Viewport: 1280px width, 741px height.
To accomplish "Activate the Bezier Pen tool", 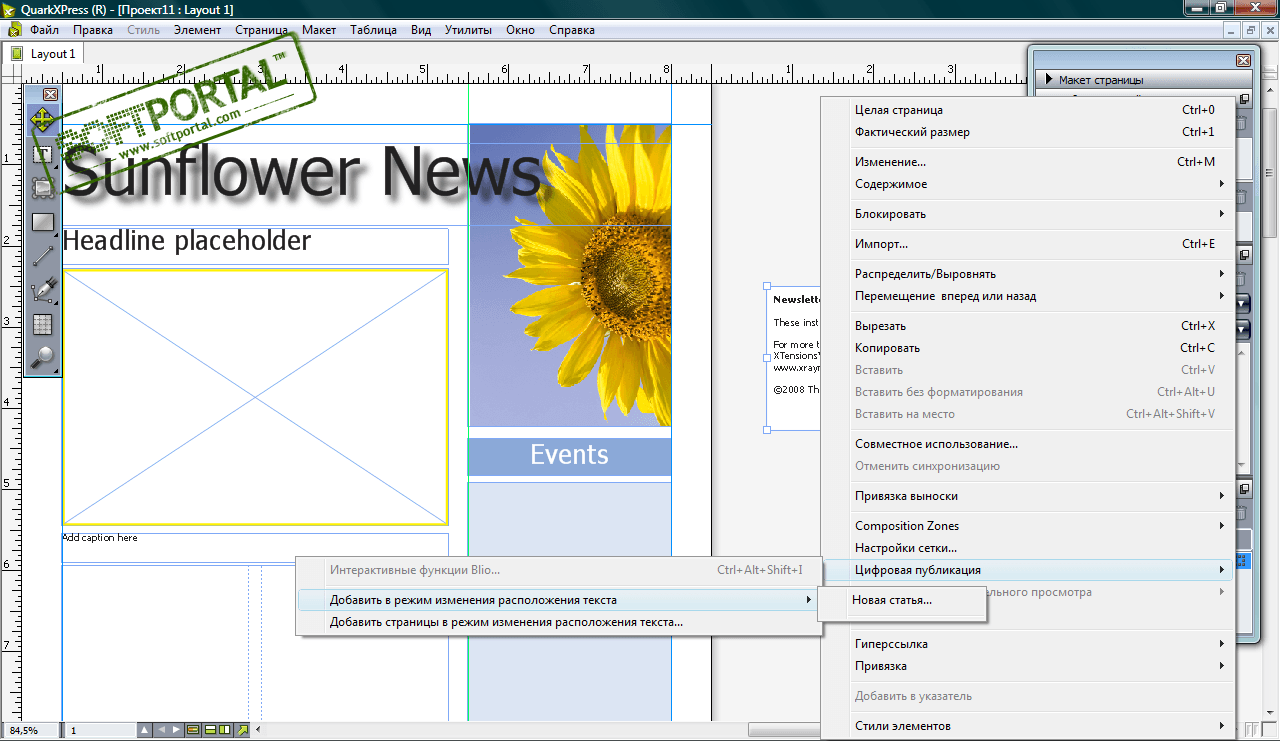I will coord(42,291).
